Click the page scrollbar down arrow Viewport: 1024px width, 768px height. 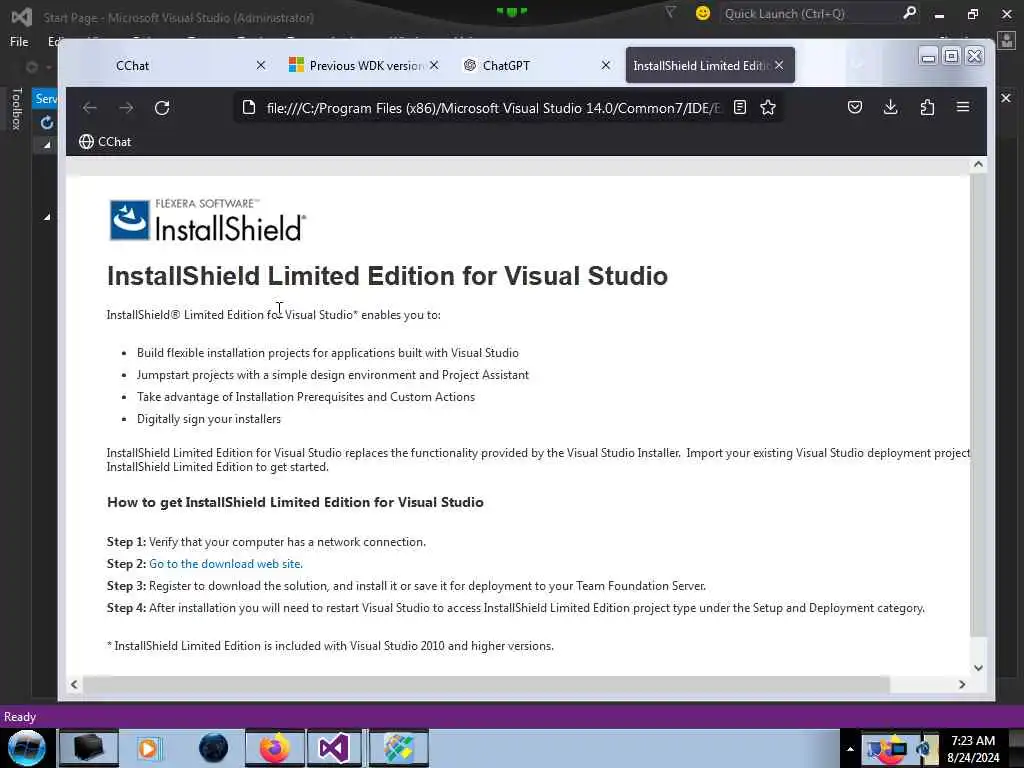[x=978, y=667]
